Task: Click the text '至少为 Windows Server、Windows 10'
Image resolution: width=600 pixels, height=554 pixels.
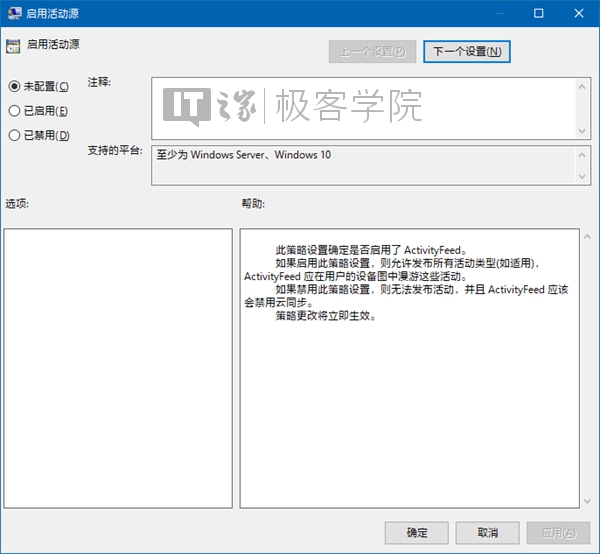Action: 244,155
